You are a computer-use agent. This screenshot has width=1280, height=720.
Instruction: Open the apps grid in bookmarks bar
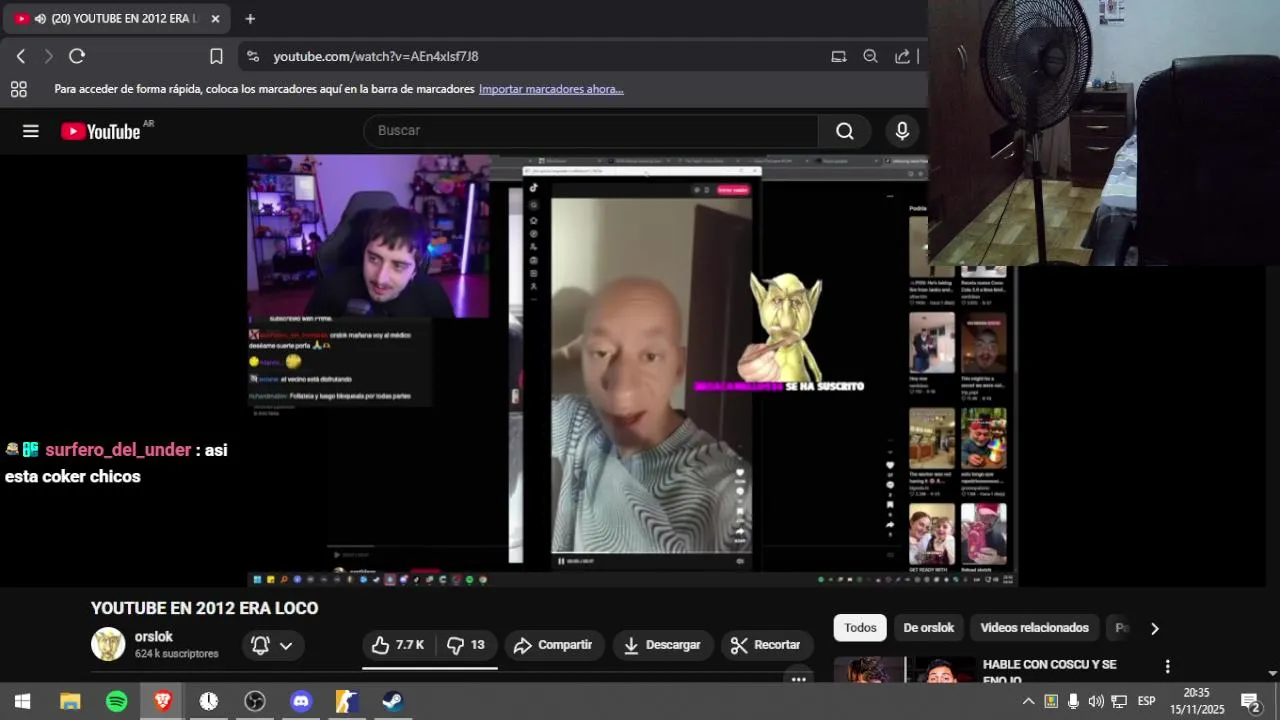pos(18,89)
